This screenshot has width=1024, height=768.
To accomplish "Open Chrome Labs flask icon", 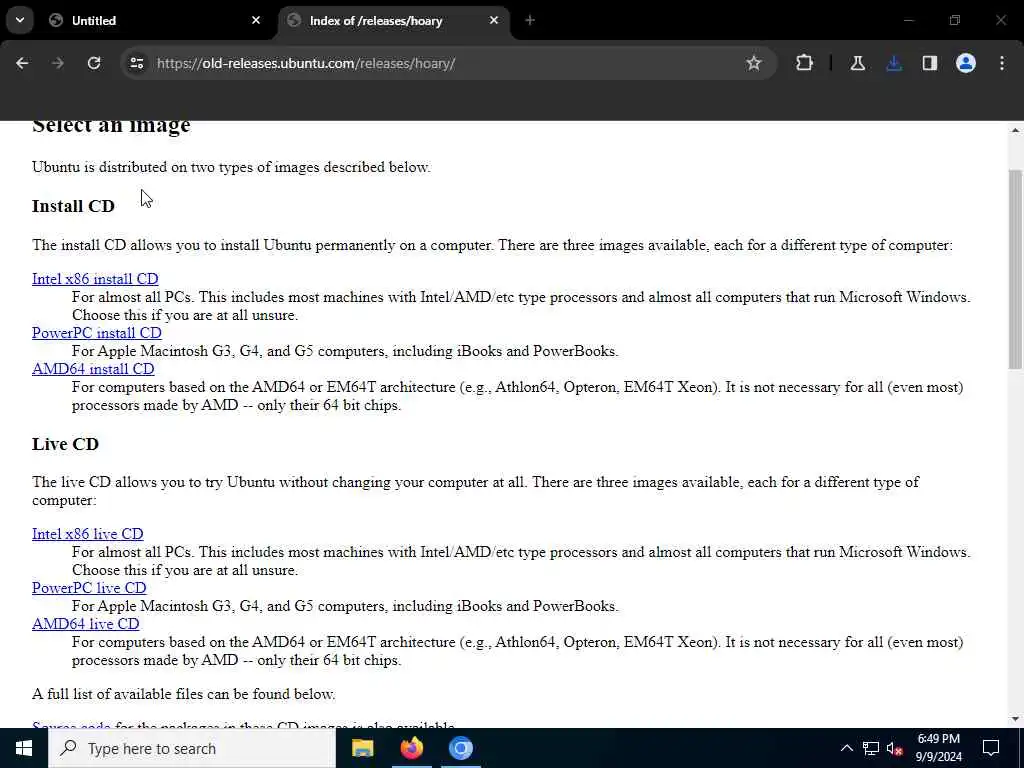I will pos(857,63).
